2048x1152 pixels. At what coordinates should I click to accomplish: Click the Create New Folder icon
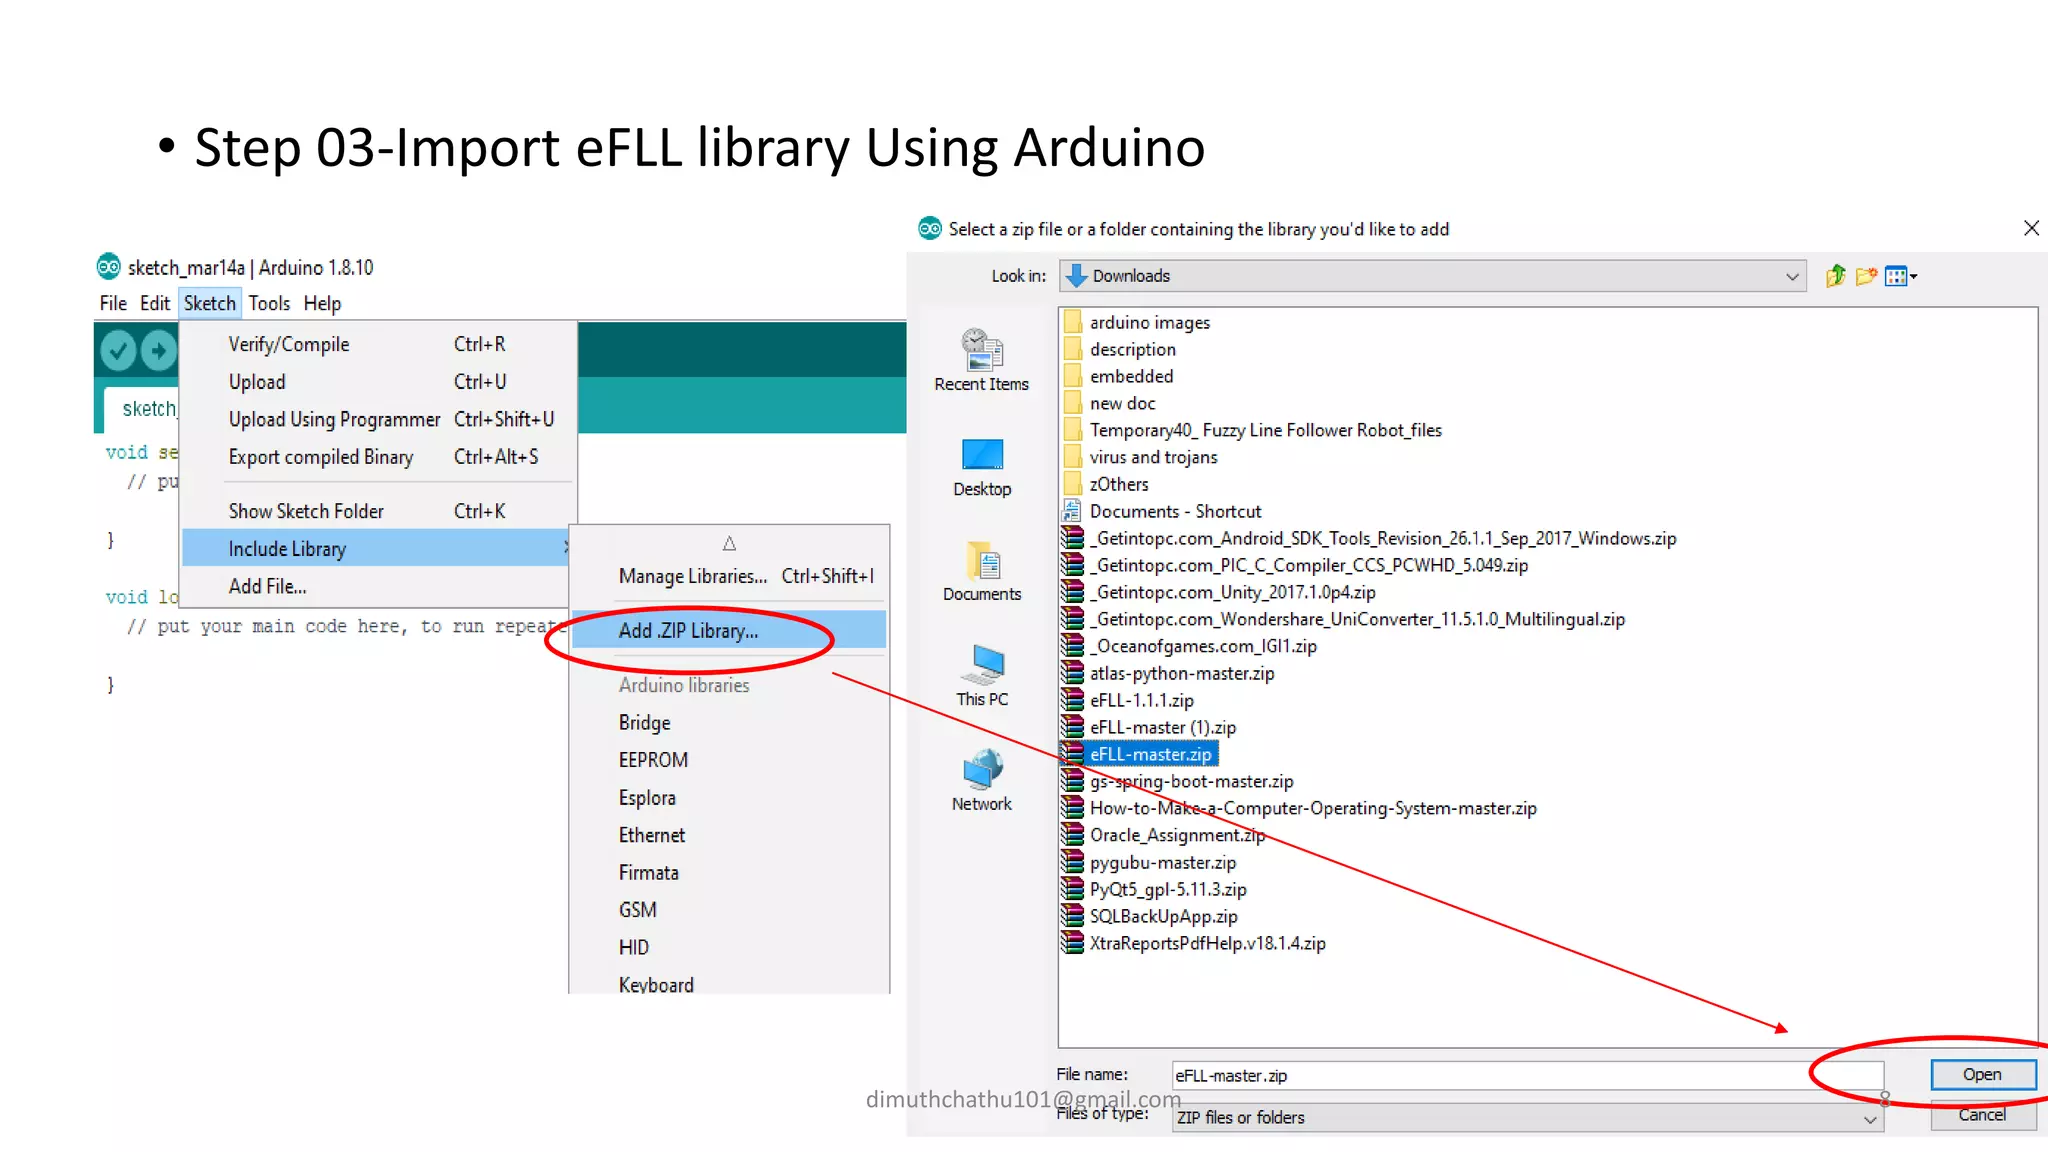(1866, 276)
